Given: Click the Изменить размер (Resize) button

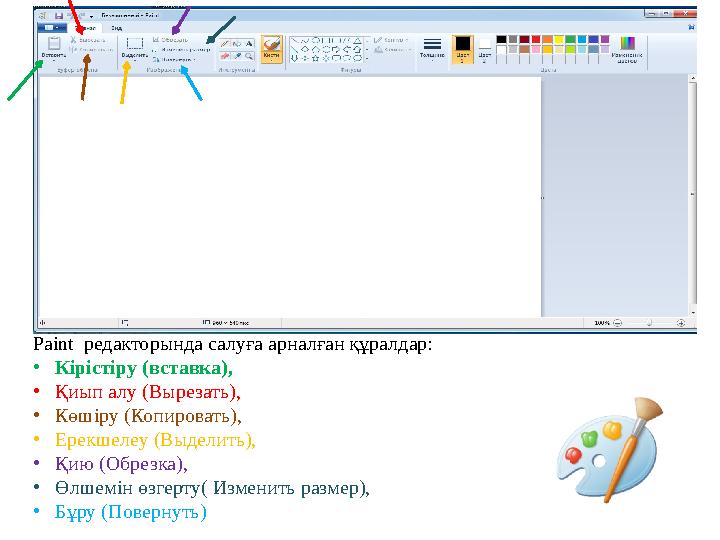Looking at the screenshot, I should [181, 50].
